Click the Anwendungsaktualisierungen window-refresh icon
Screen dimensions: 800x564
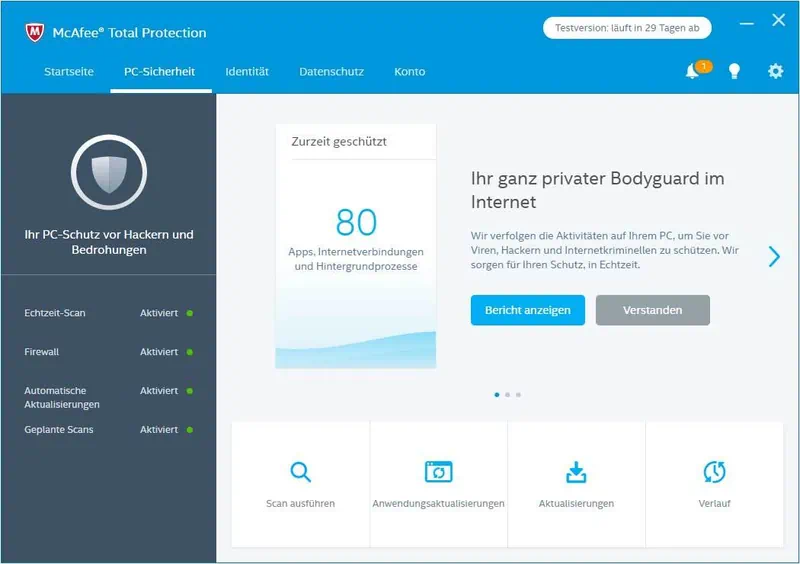pos(438,472)
